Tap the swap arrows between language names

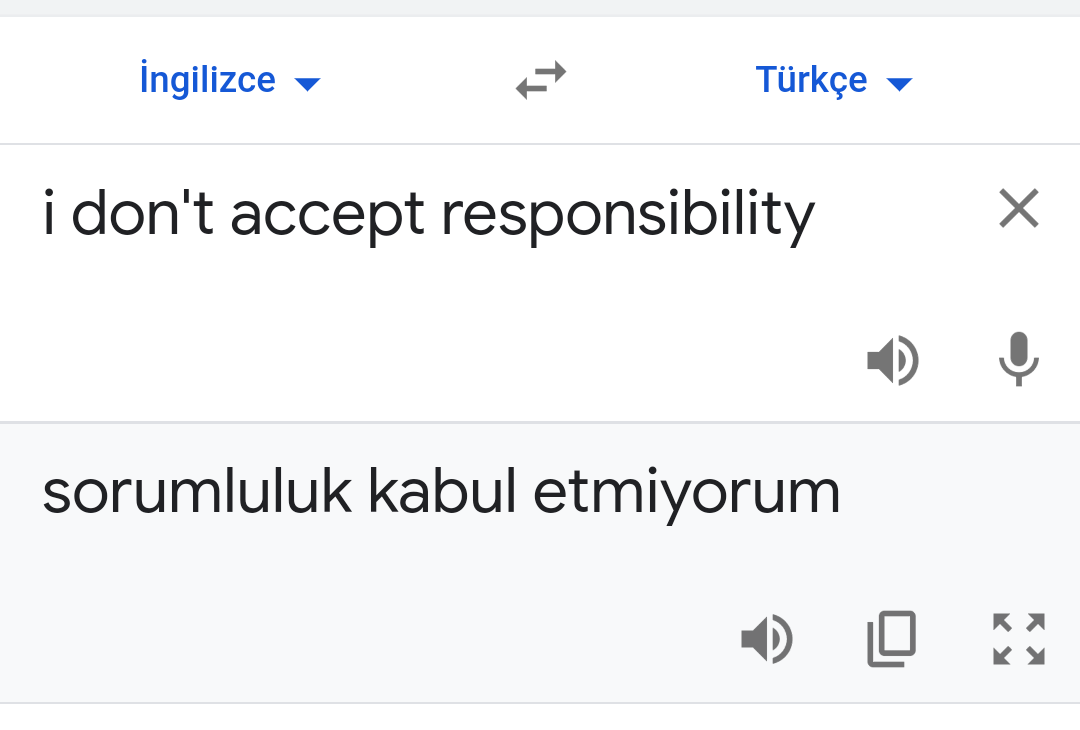click(x=540, y=80)
